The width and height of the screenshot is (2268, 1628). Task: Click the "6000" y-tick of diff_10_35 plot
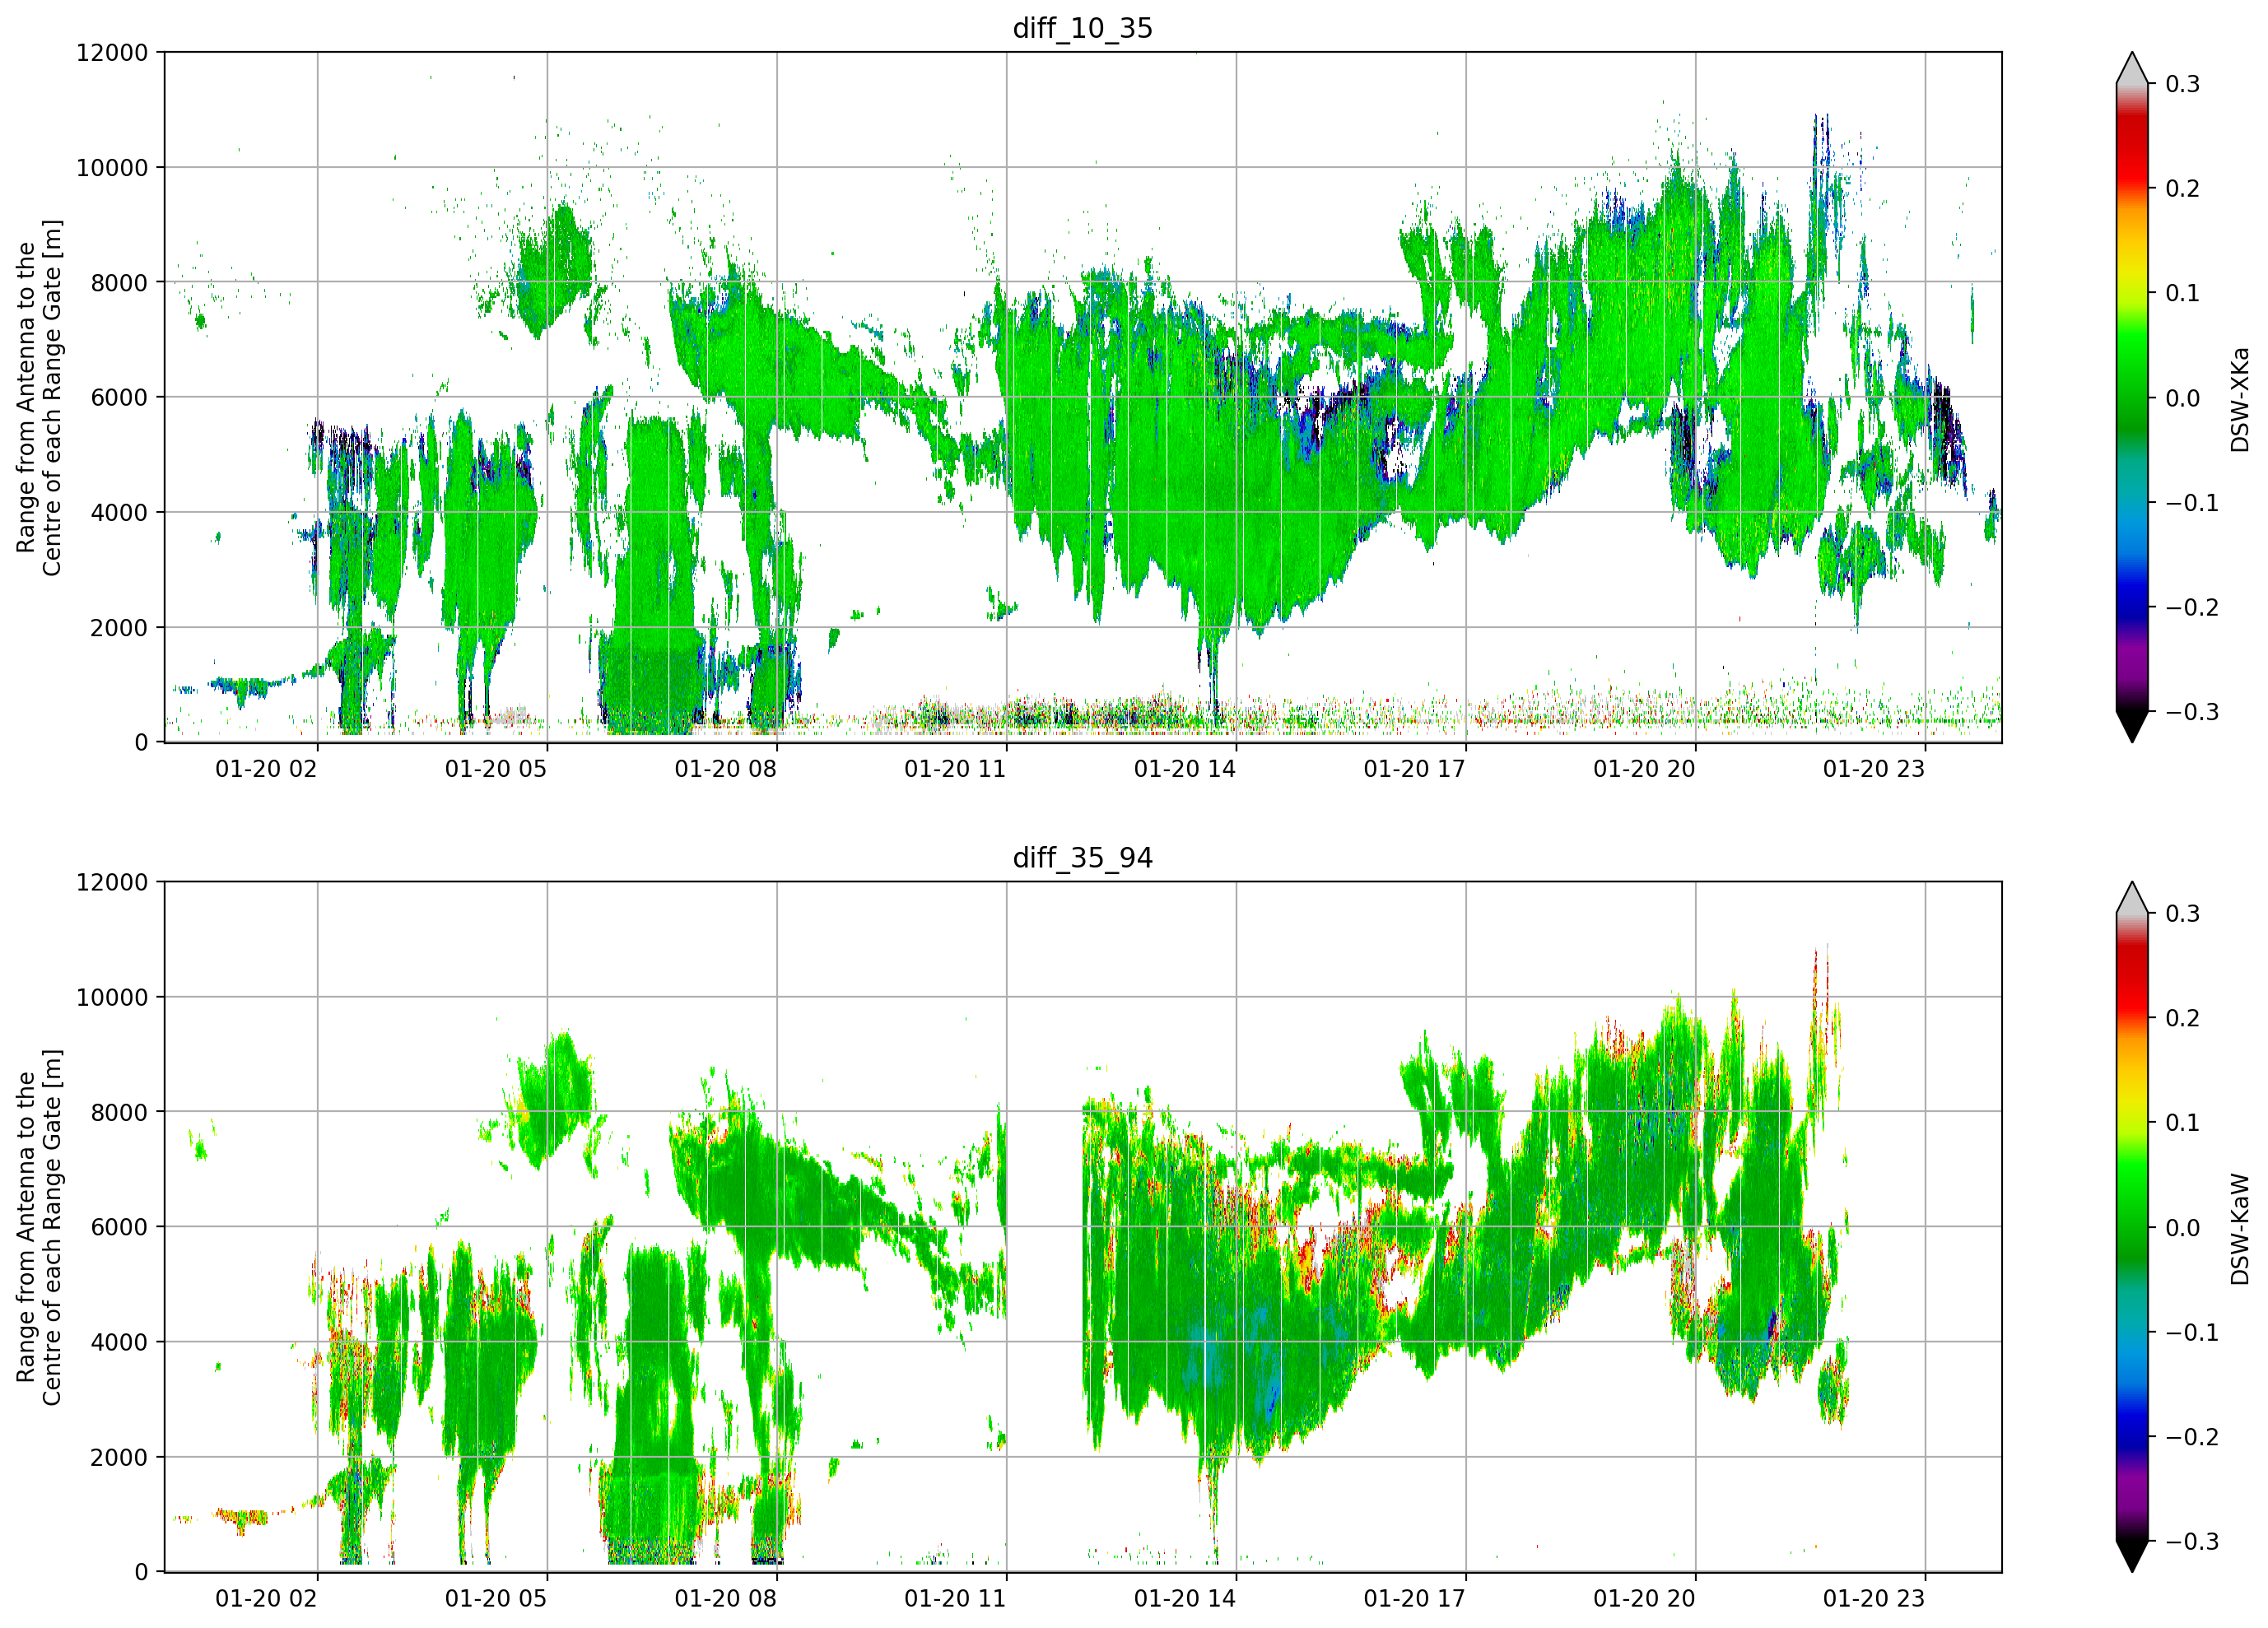point(119,398)
